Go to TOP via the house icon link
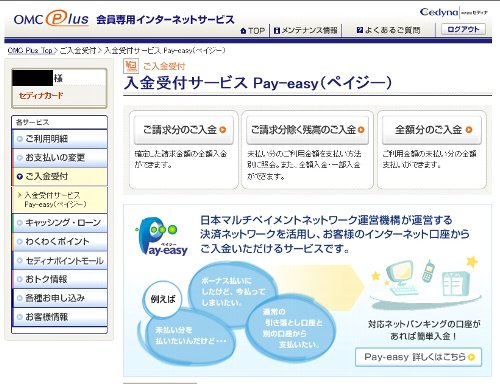The image size is (500, 384). click(253, 31)
